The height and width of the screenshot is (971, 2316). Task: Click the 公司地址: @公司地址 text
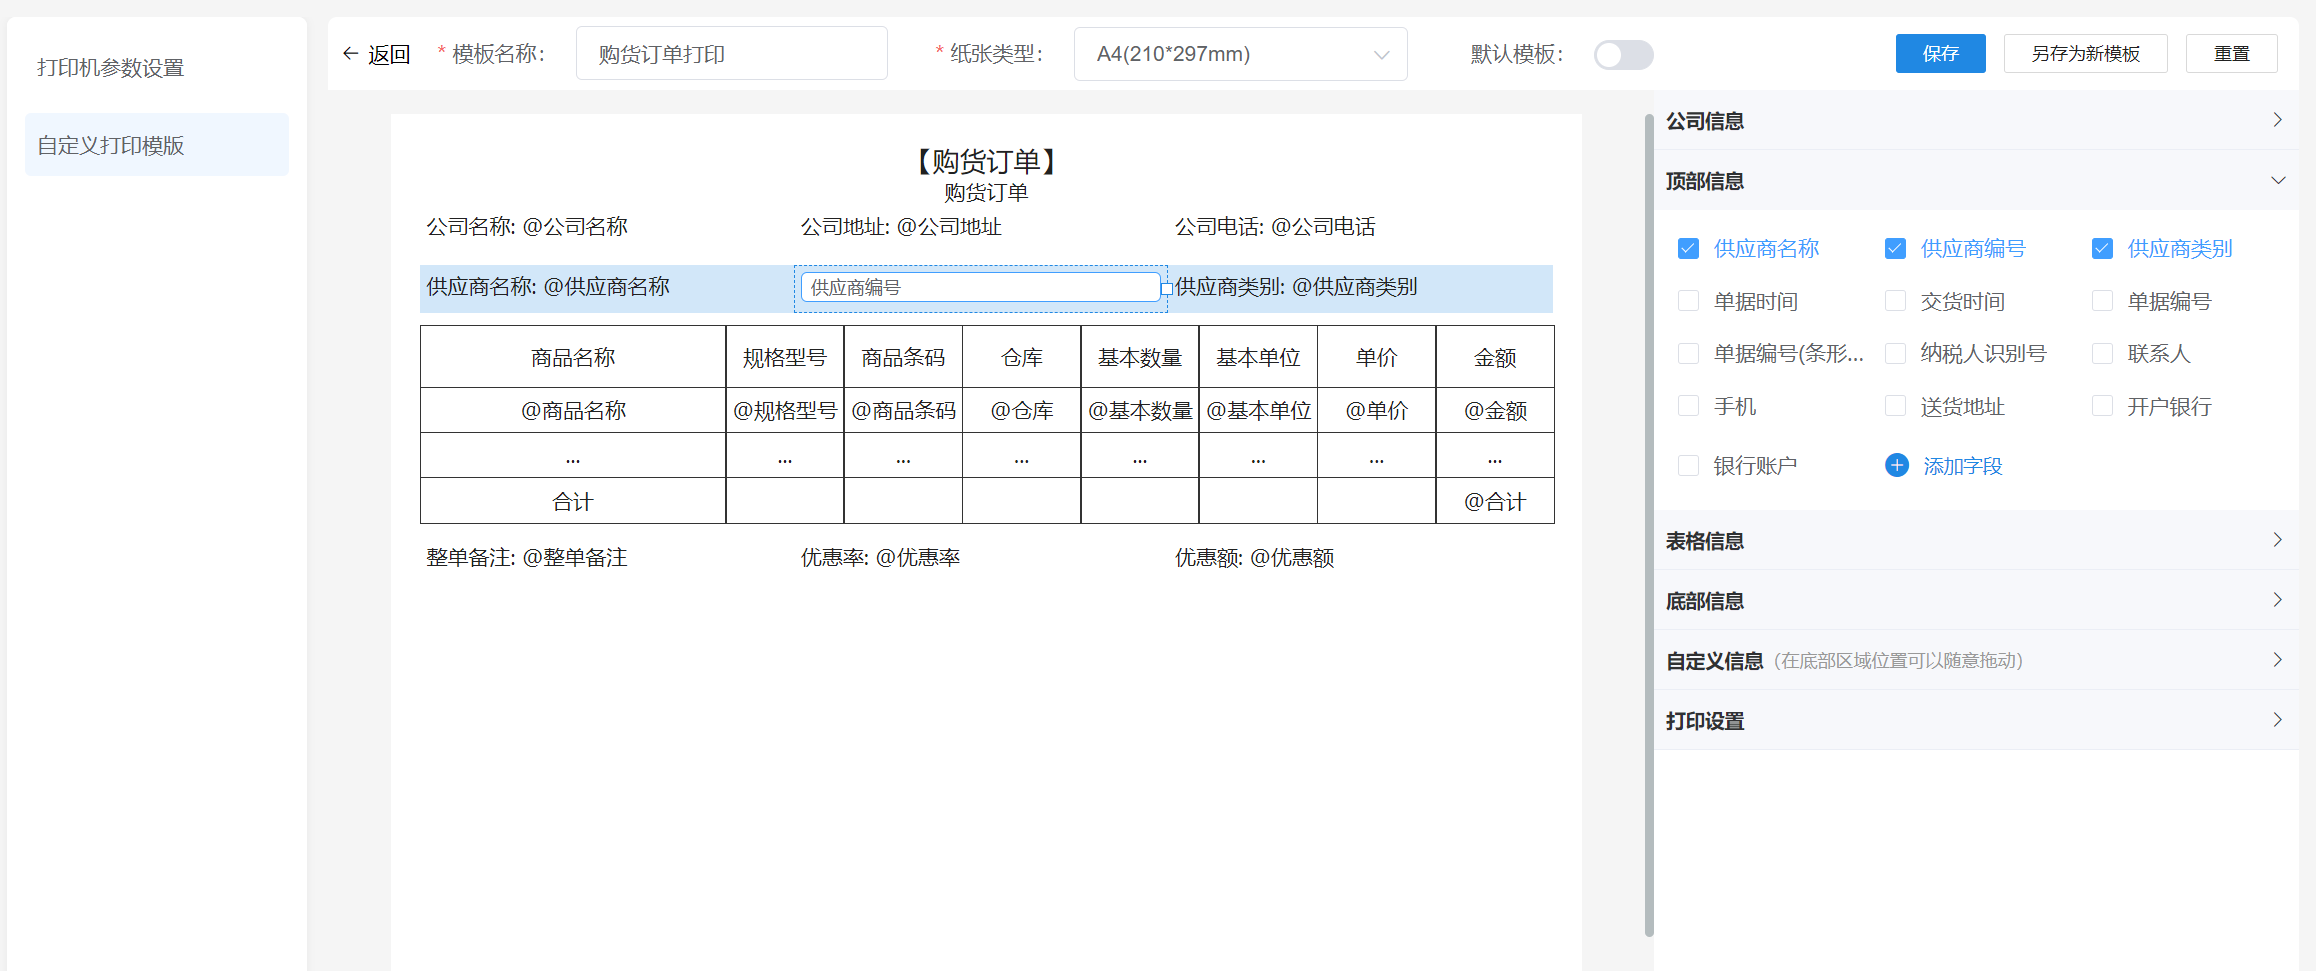pyautogui.click(x=901, y=227)
